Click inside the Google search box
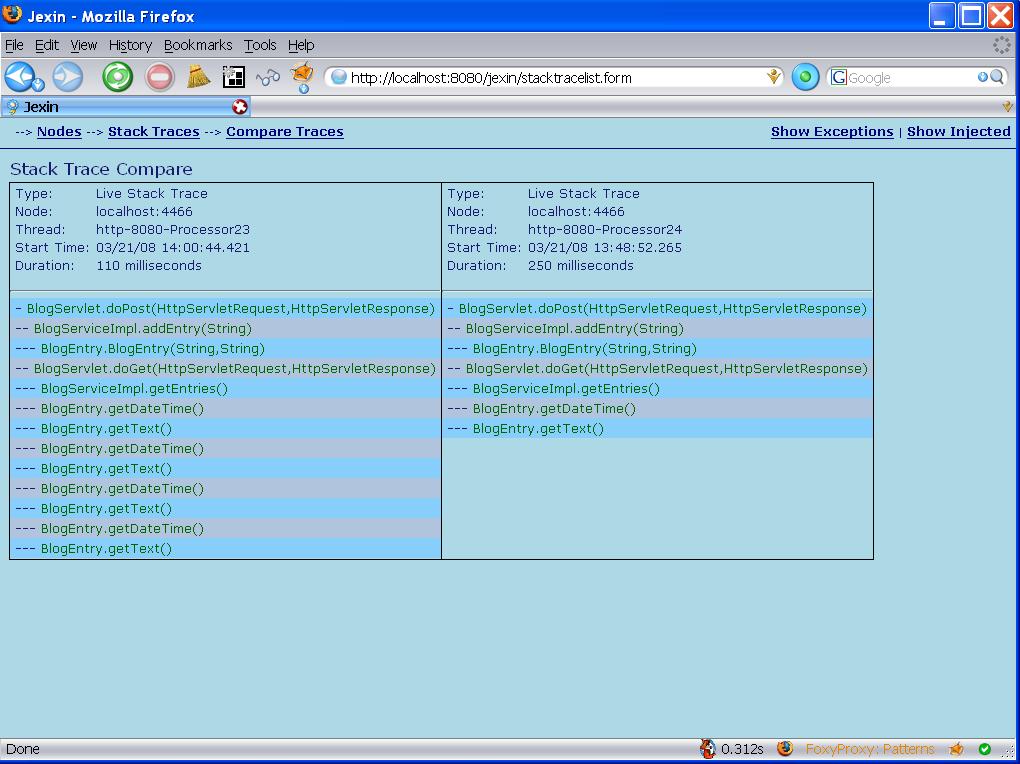 911,77
